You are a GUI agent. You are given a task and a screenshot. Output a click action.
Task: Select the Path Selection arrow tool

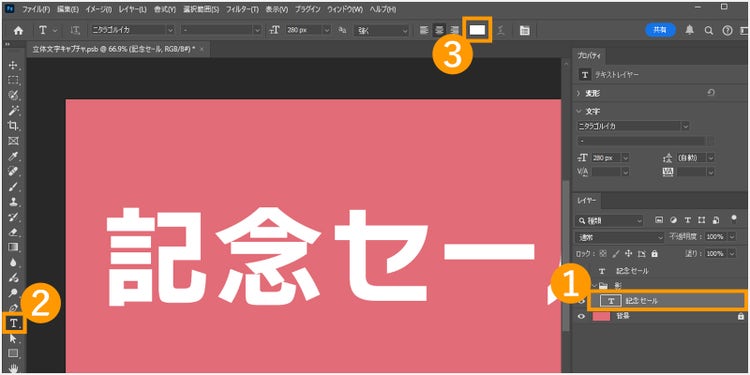pos(13,339)
